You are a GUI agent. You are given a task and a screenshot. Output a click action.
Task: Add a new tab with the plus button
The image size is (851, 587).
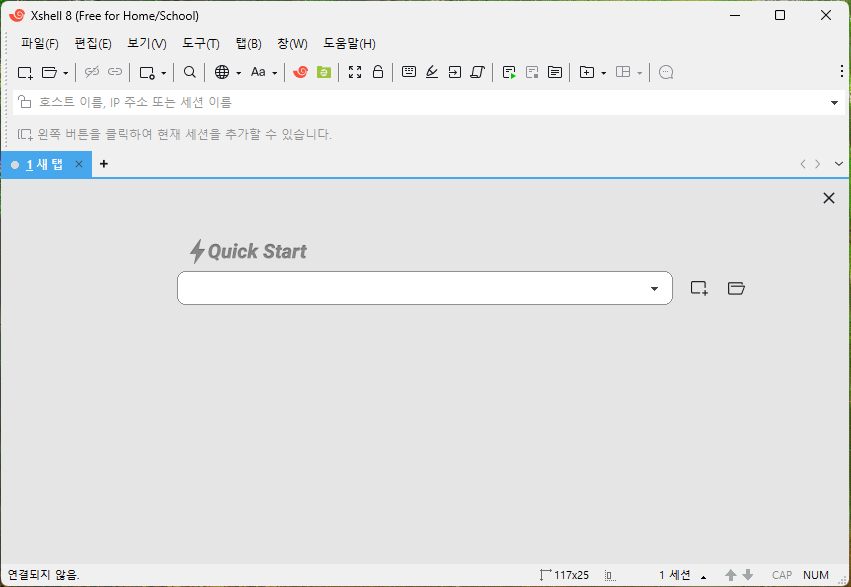pos(103,163)
